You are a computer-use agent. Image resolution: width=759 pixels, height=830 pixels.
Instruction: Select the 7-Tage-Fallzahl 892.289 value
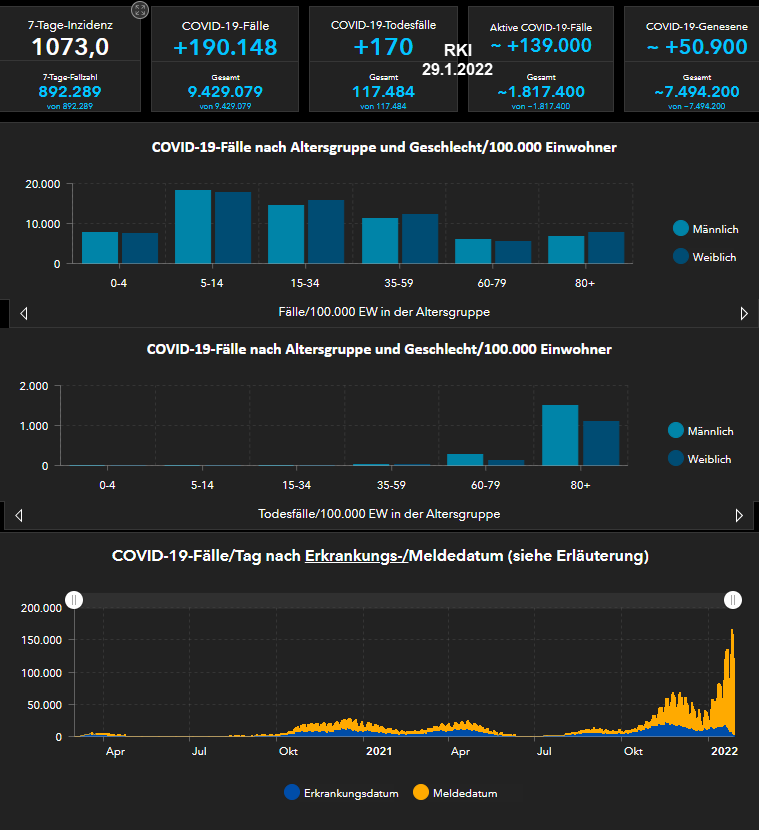pos(71,91)
